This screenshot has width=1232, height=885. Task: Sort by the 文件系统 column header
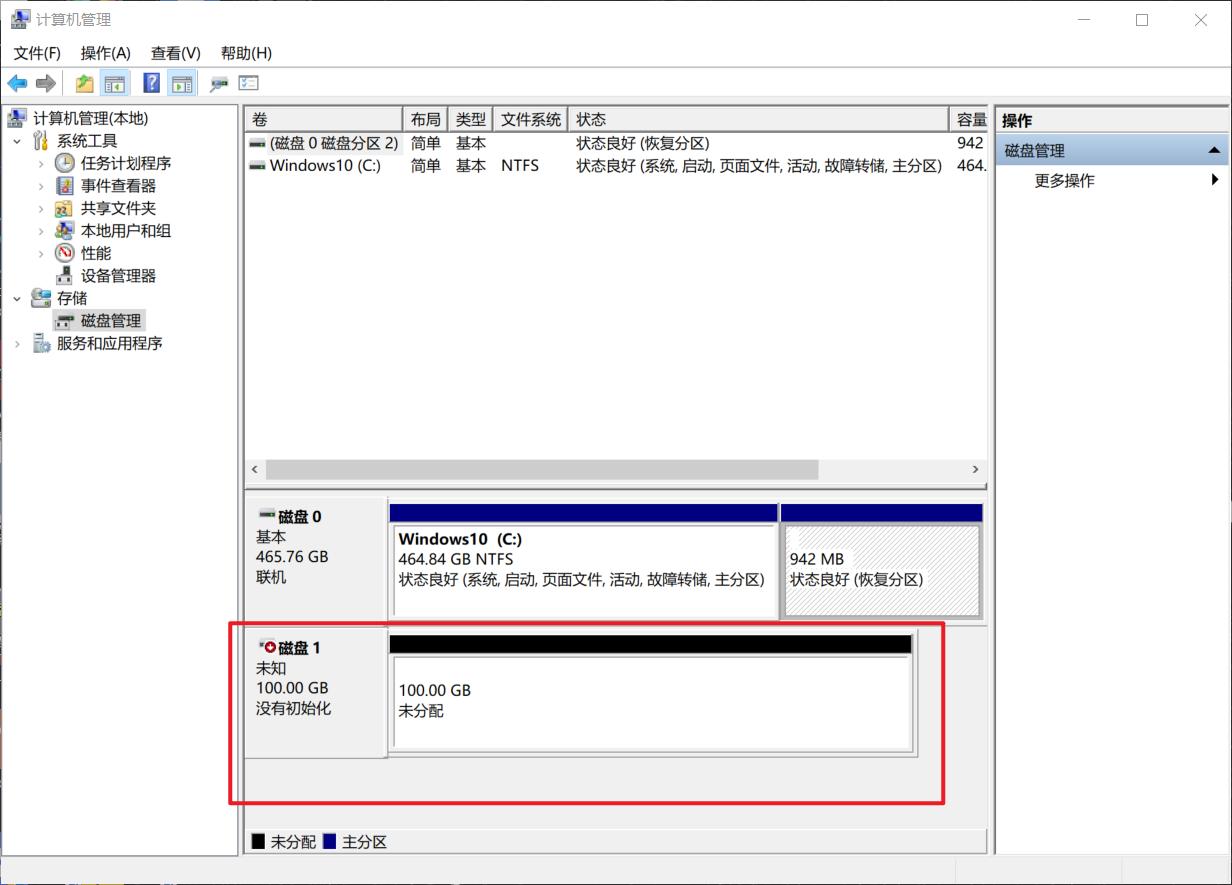tap(531, 119)
